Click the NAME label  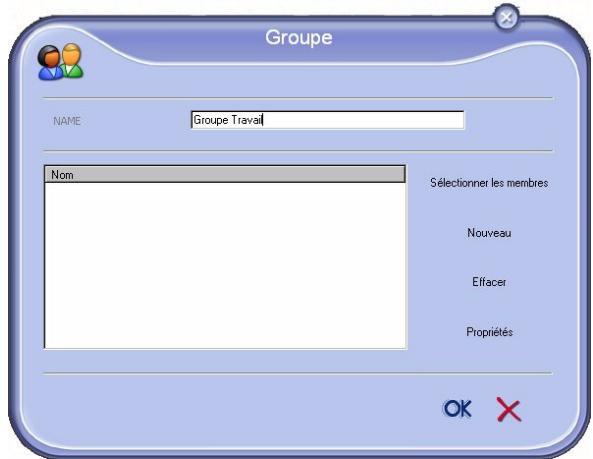click(67, 121)
